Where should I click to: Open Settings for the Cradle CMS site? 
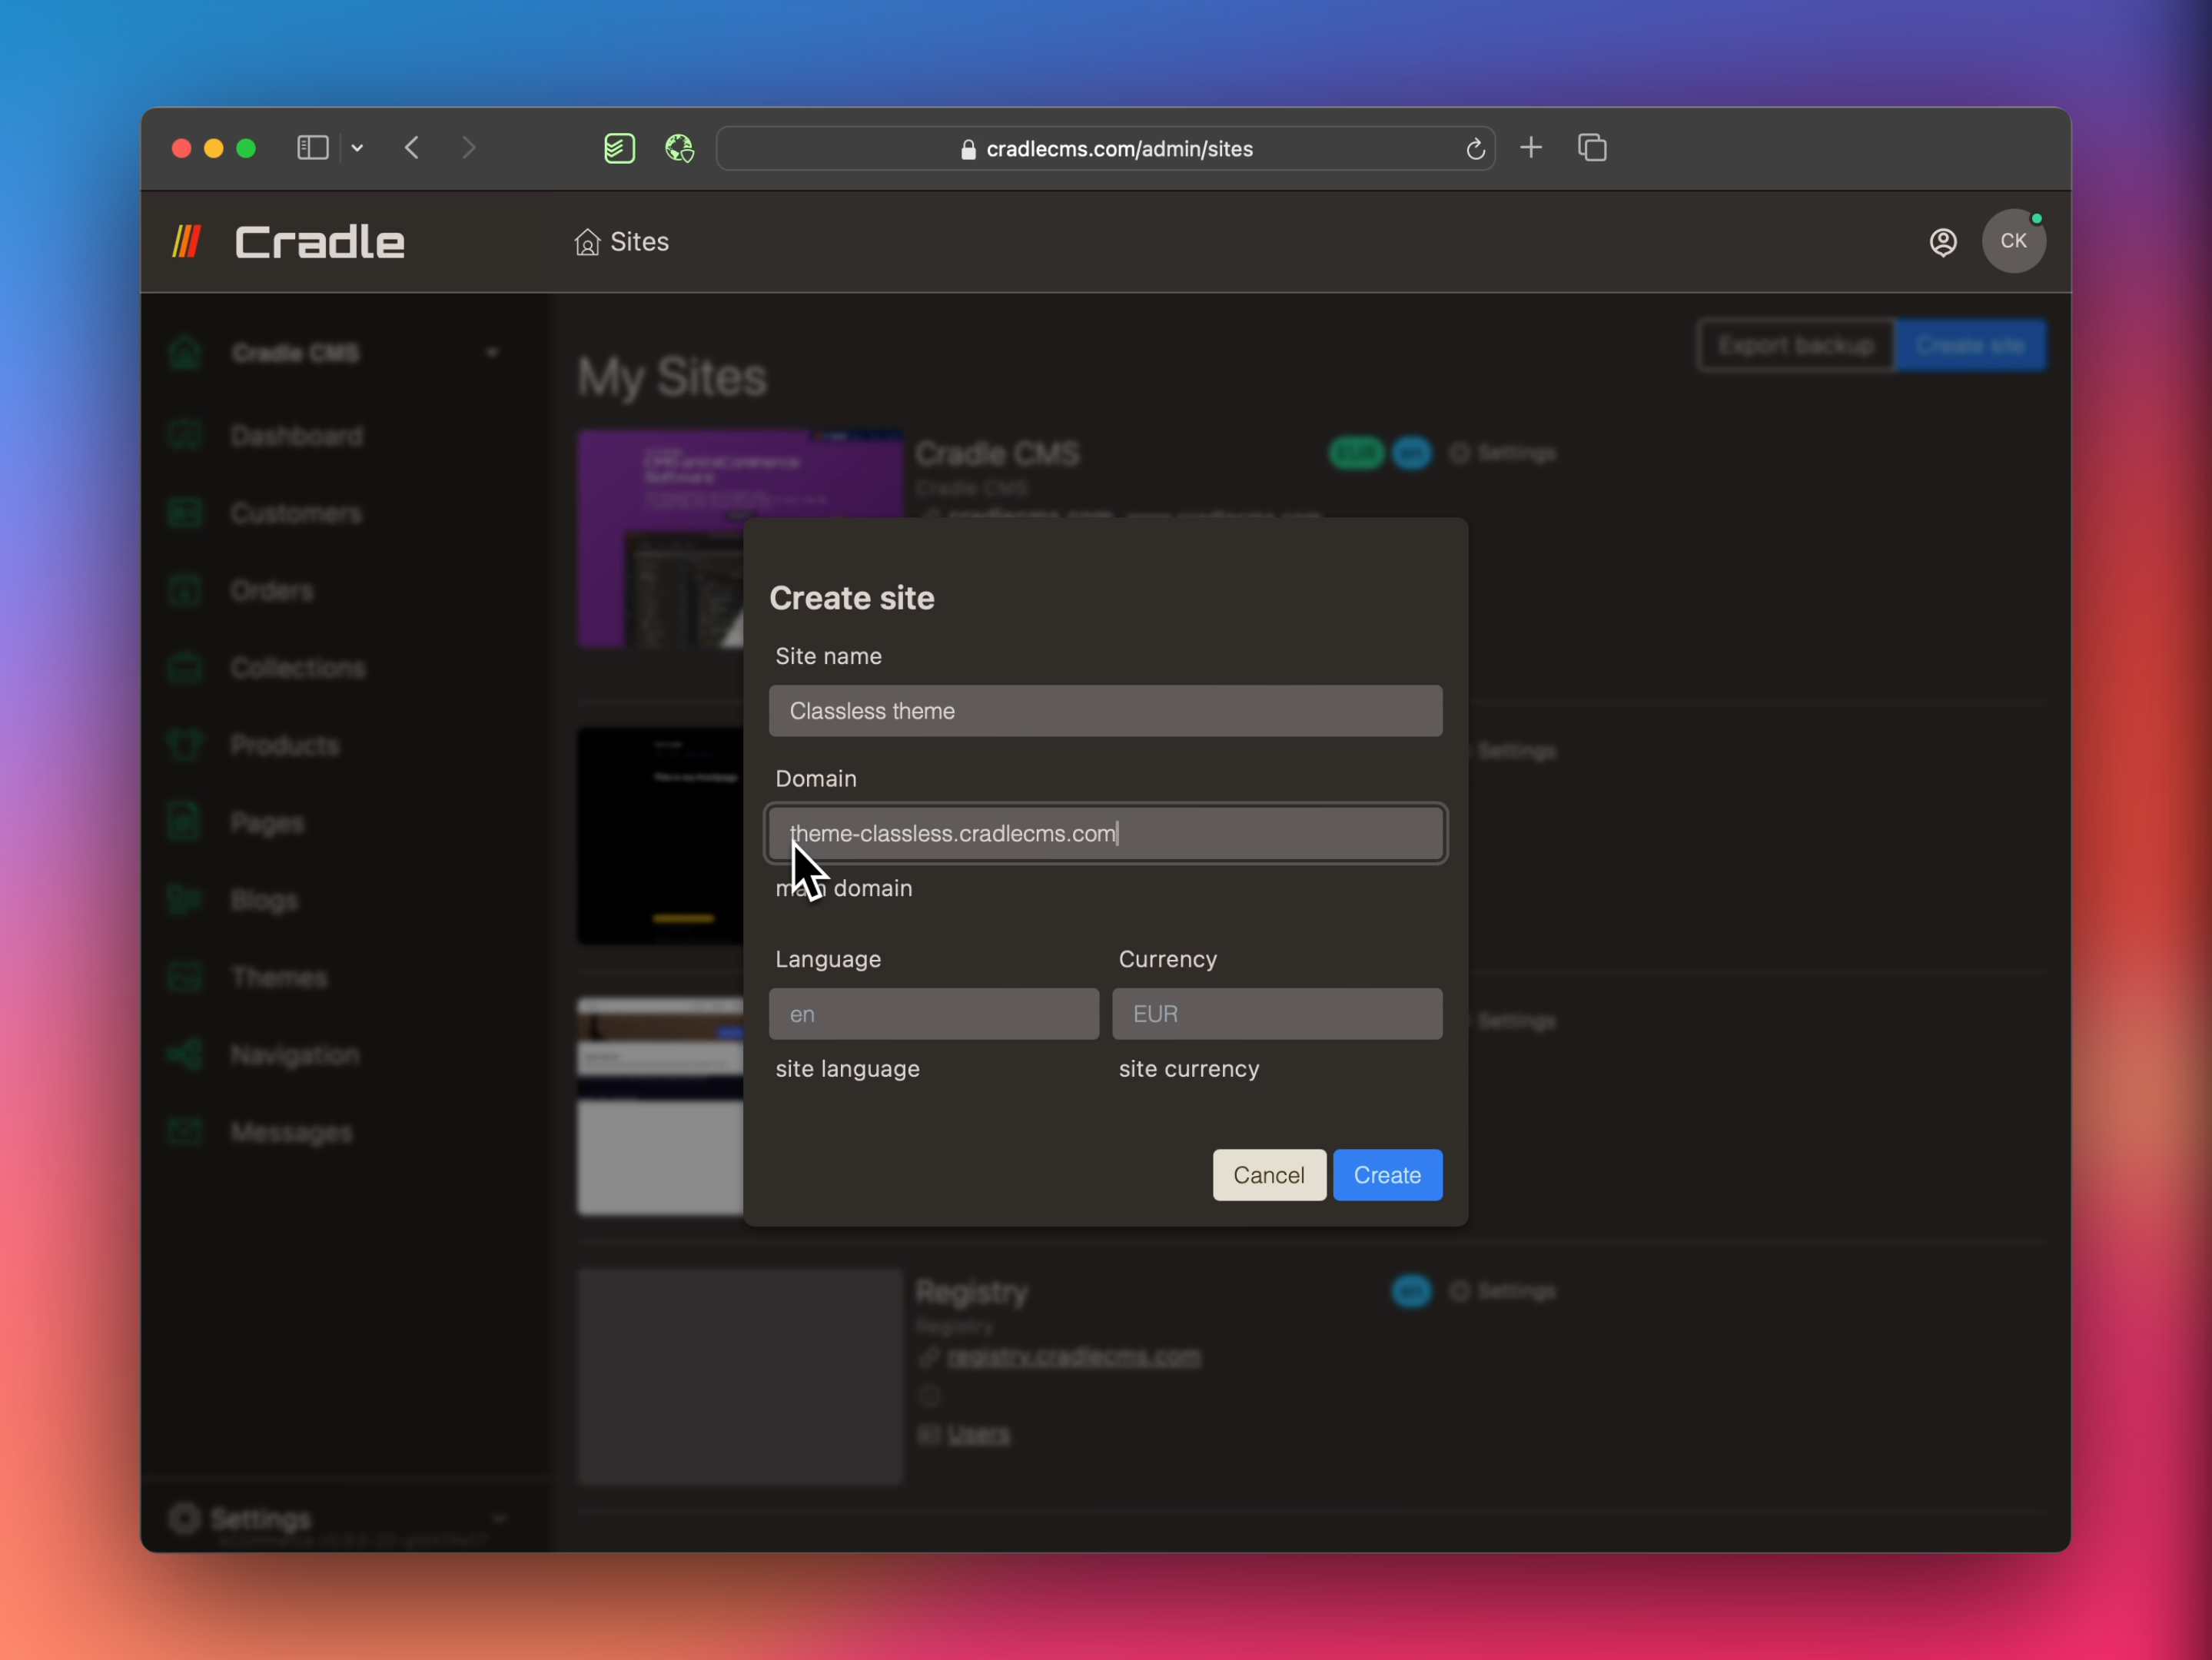point(1503,454)
